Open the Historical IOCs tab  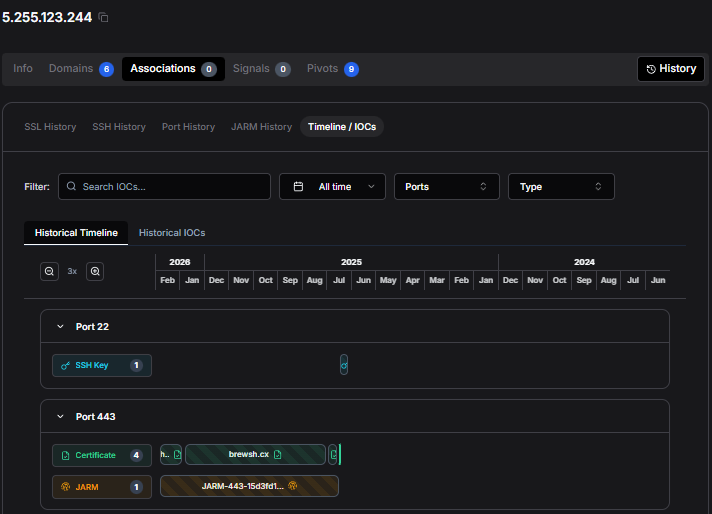click(172, 233)
